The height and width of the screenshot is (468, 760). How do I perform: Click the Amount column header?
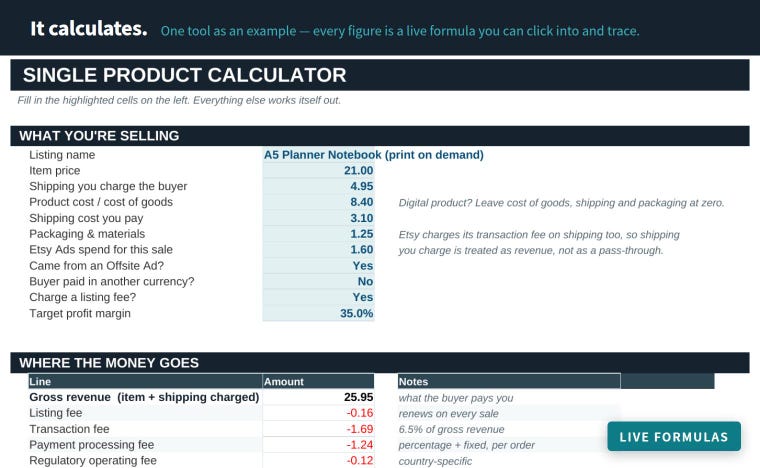[x=318, y=381]
